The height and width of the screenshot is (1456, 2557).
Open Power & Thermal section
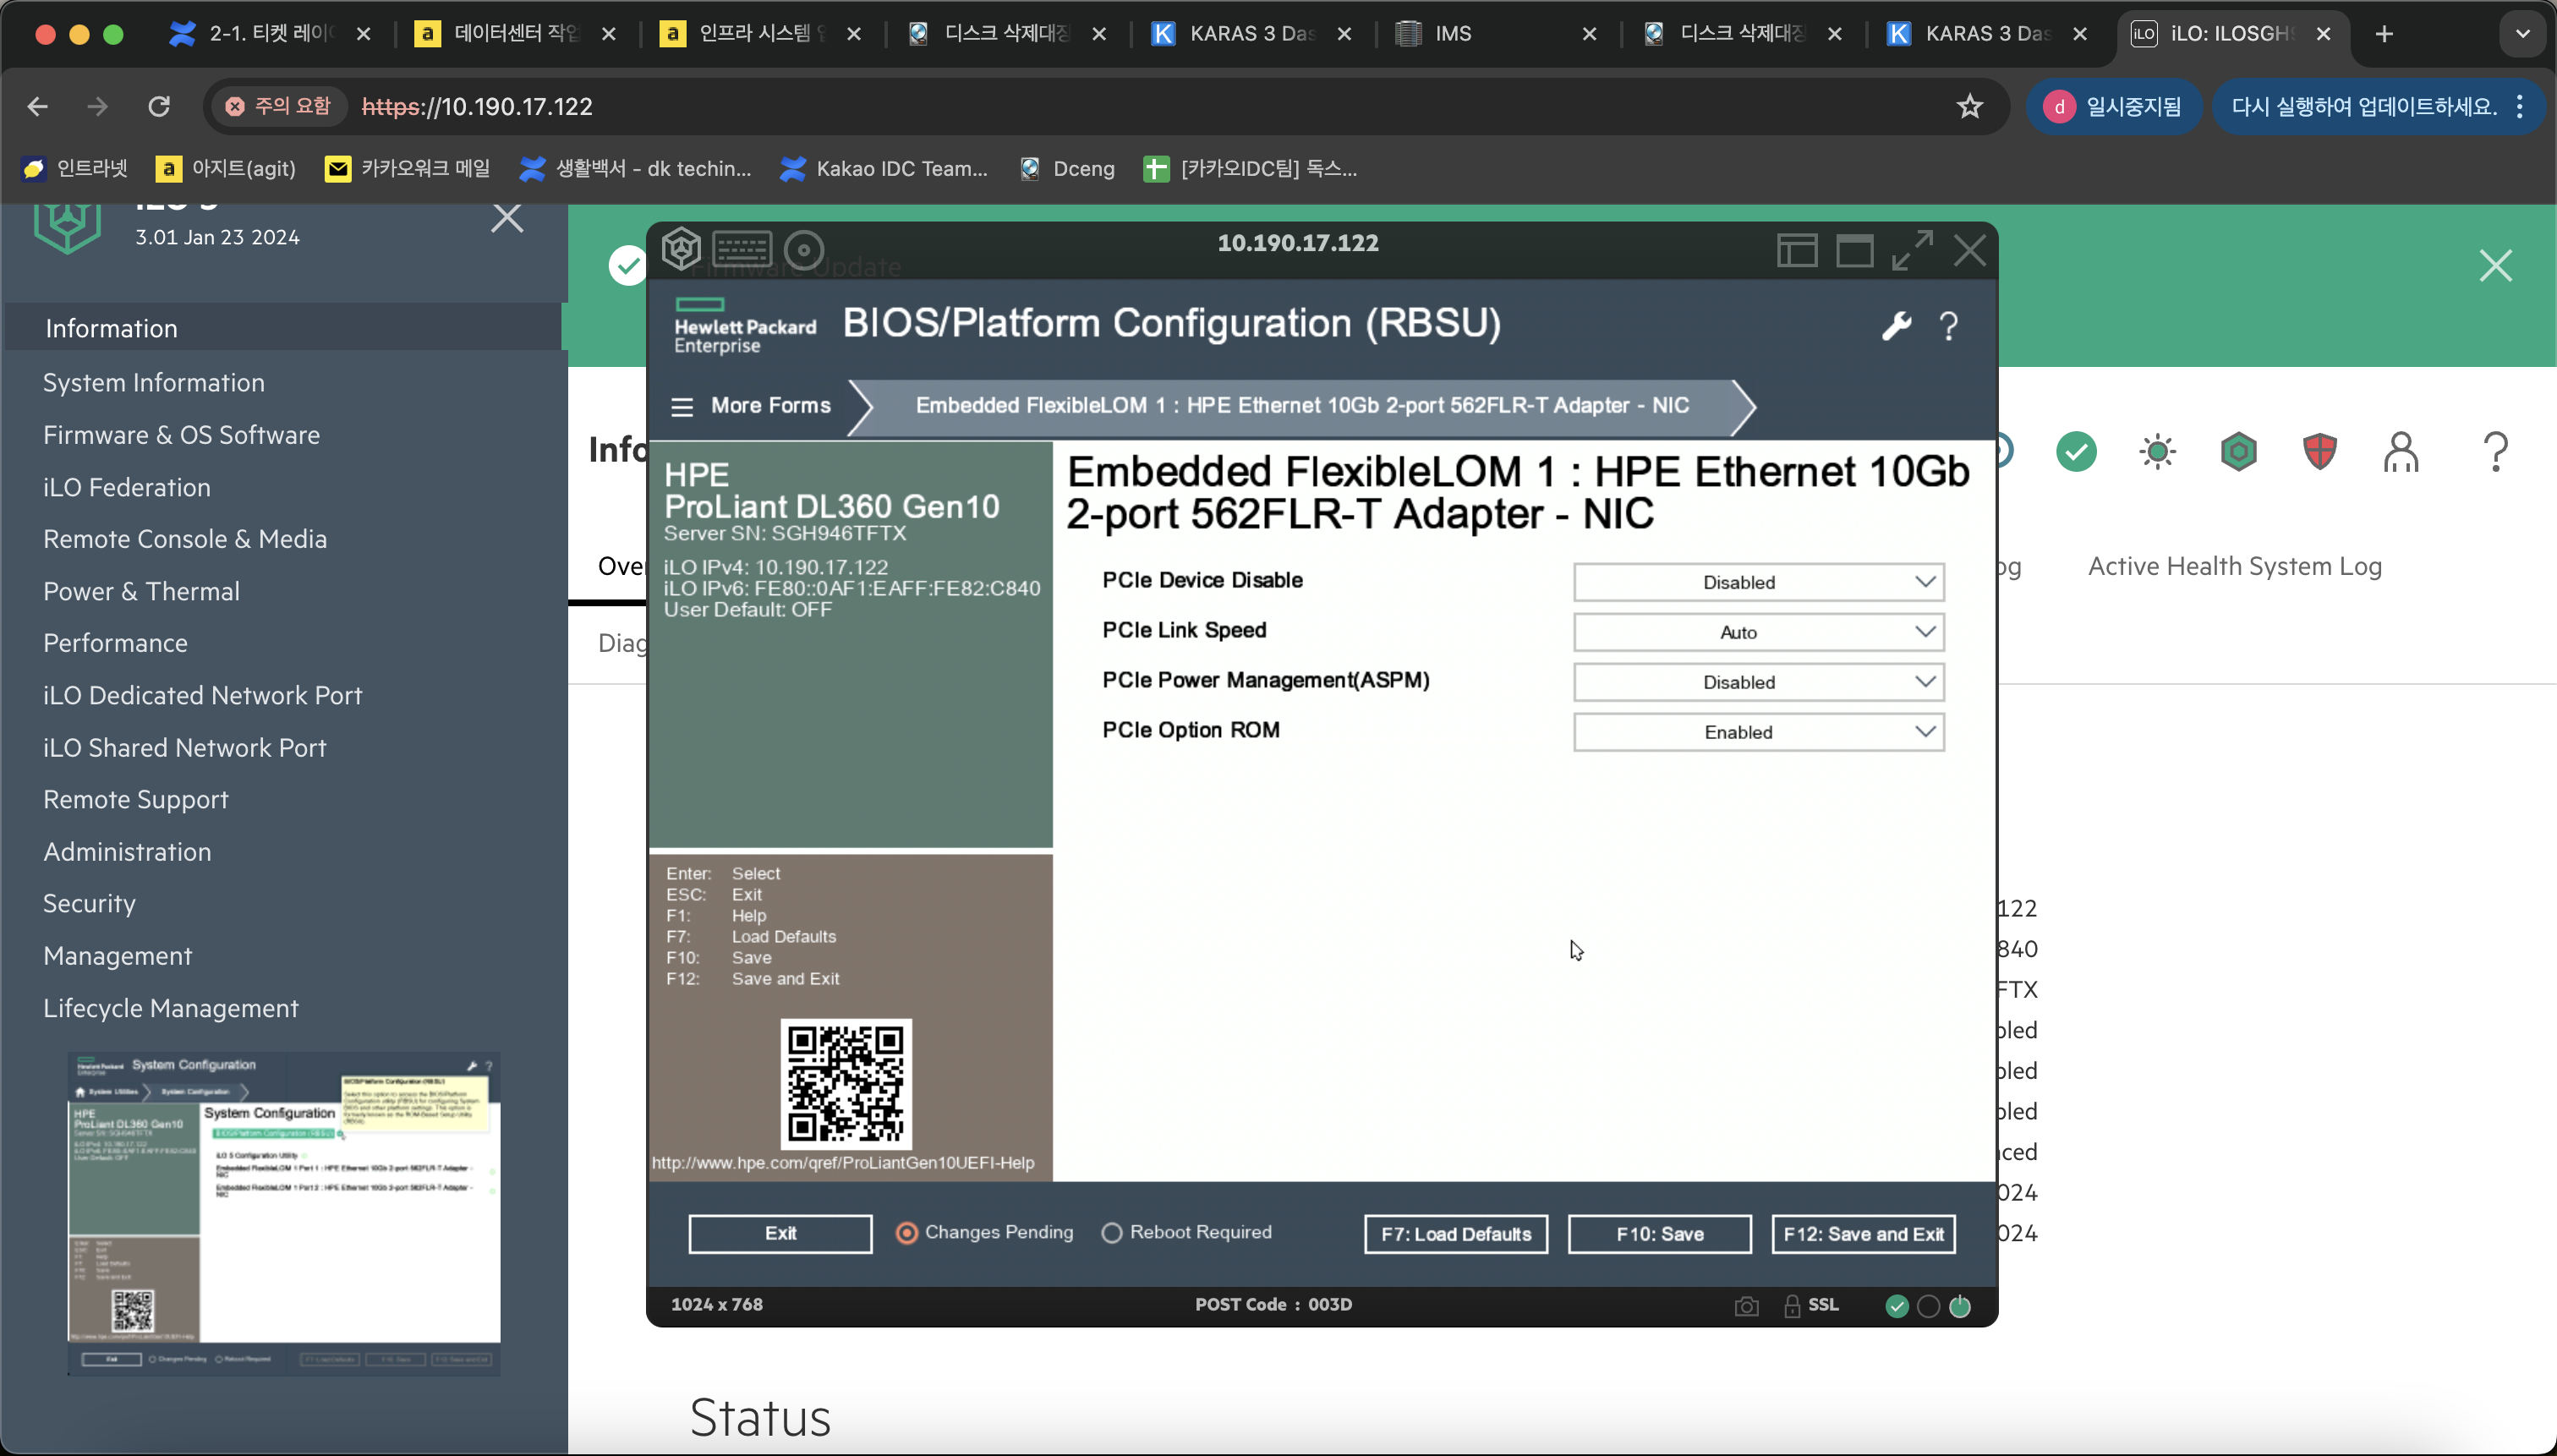[x=141, y=591]
